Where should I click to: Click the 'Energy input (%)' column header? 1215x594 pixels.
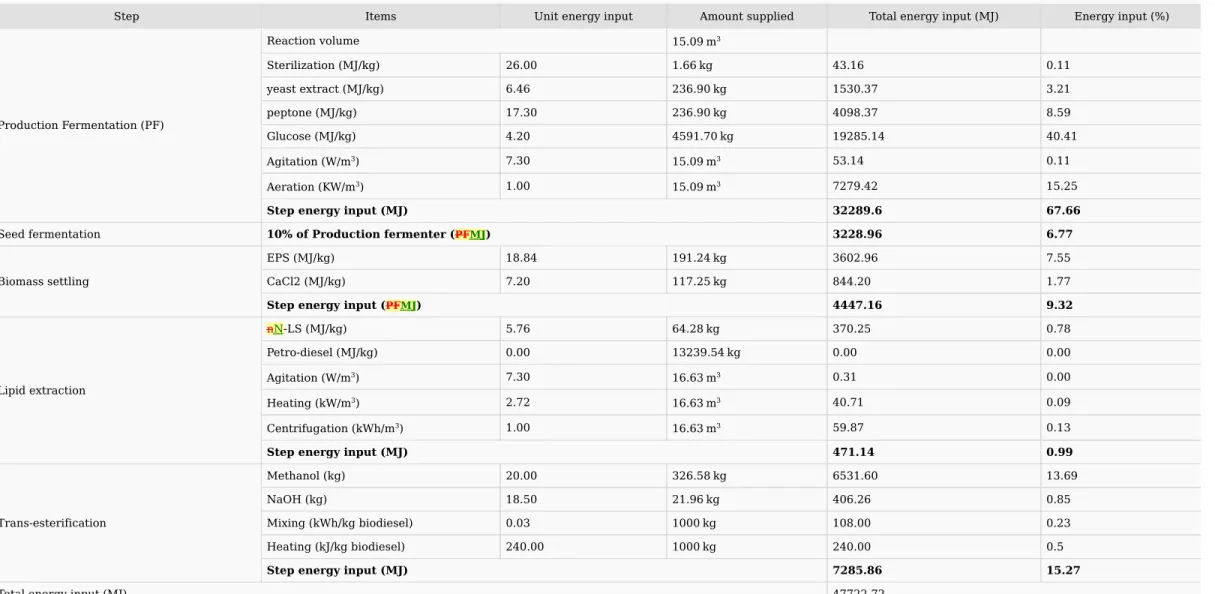1121,16
